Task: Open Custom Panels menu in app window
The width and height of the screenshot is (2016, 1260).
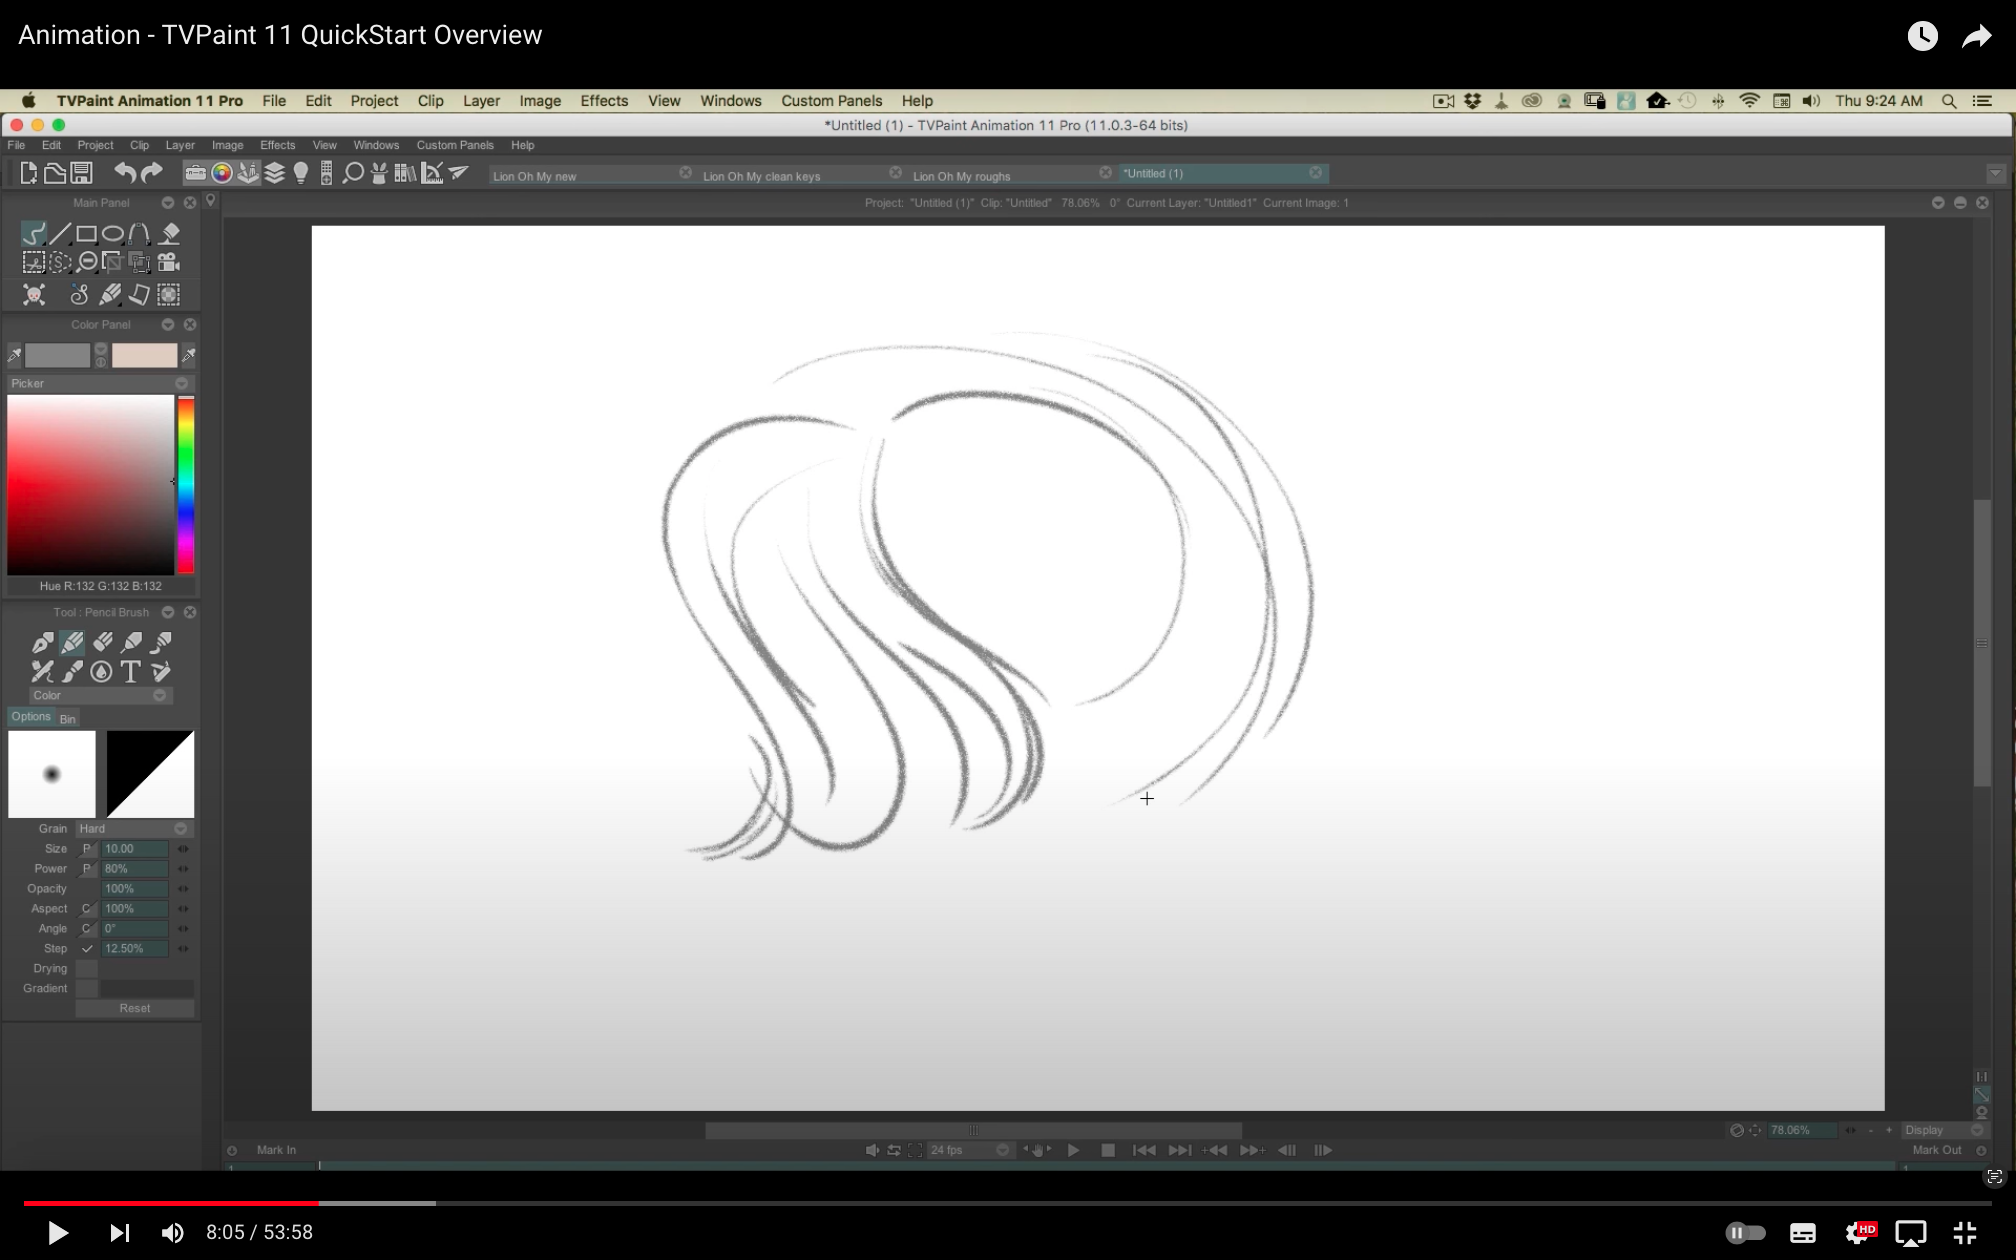Action: tap(455, 145)
